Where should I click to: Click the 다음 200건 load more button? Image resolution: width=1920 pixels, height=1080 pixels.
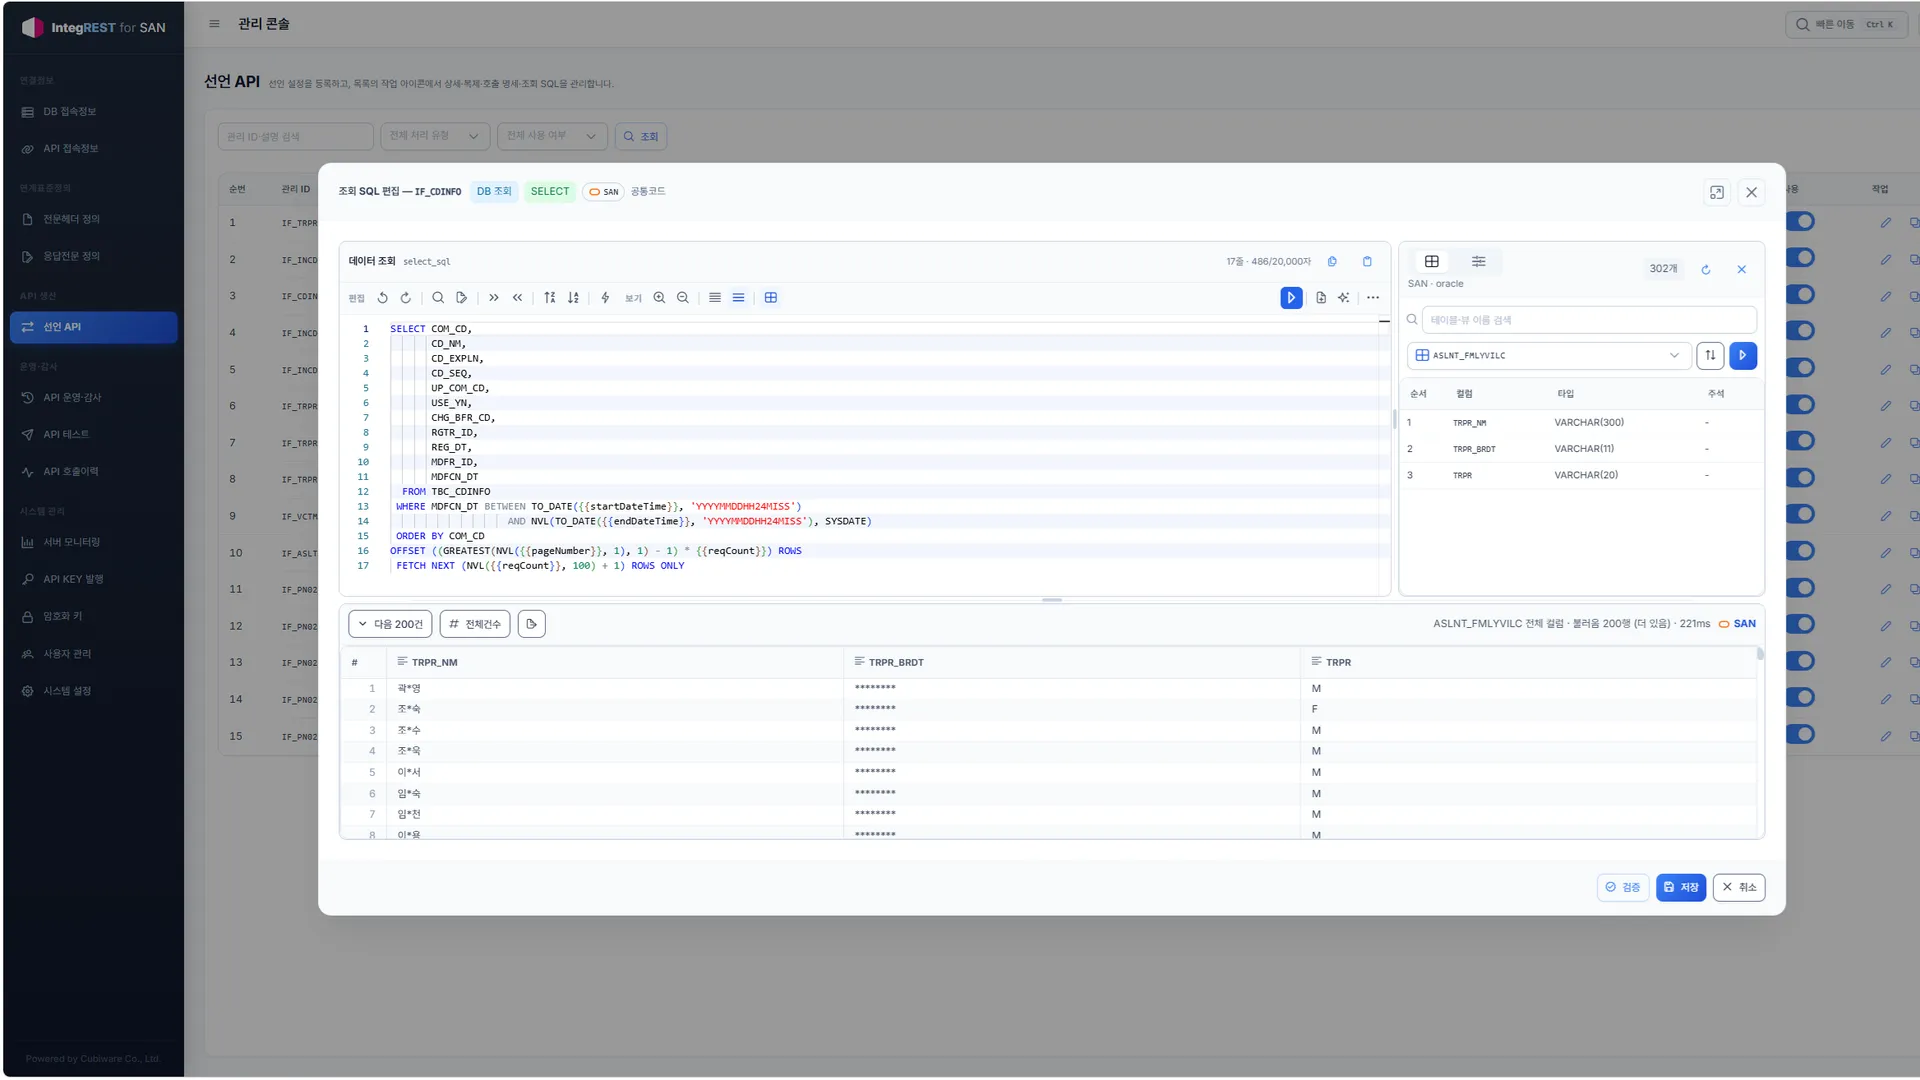[391, 624]
